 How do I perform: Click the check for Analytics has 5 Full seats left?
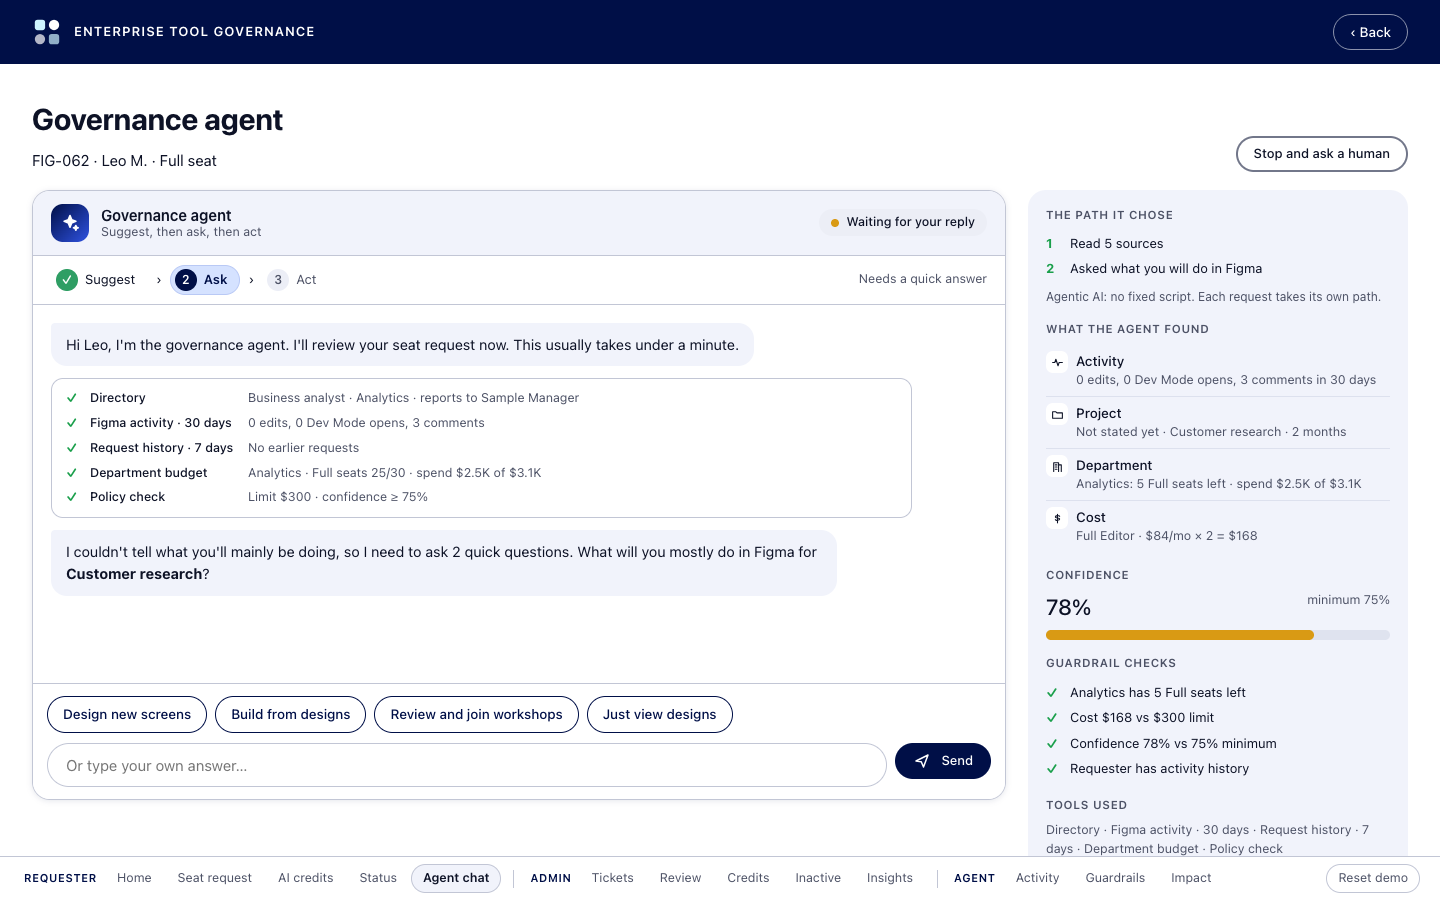pyautogui.click(x=1052, y=693)
